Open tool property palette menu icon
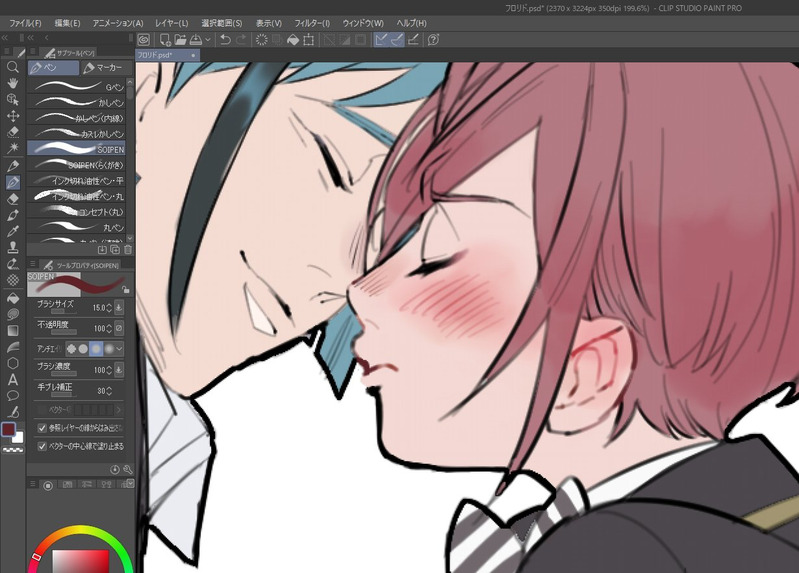 [33, 264]
